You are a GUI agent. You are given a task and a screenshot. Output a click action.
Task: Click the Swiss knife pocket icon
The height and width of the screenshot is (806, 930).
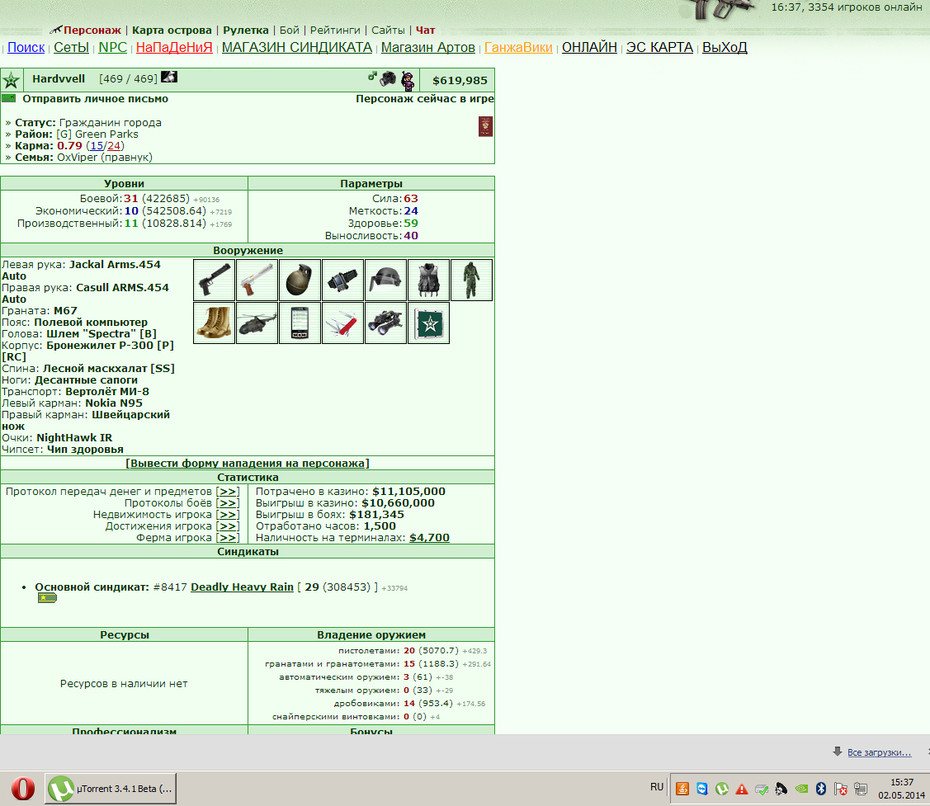tap(343, 323)
